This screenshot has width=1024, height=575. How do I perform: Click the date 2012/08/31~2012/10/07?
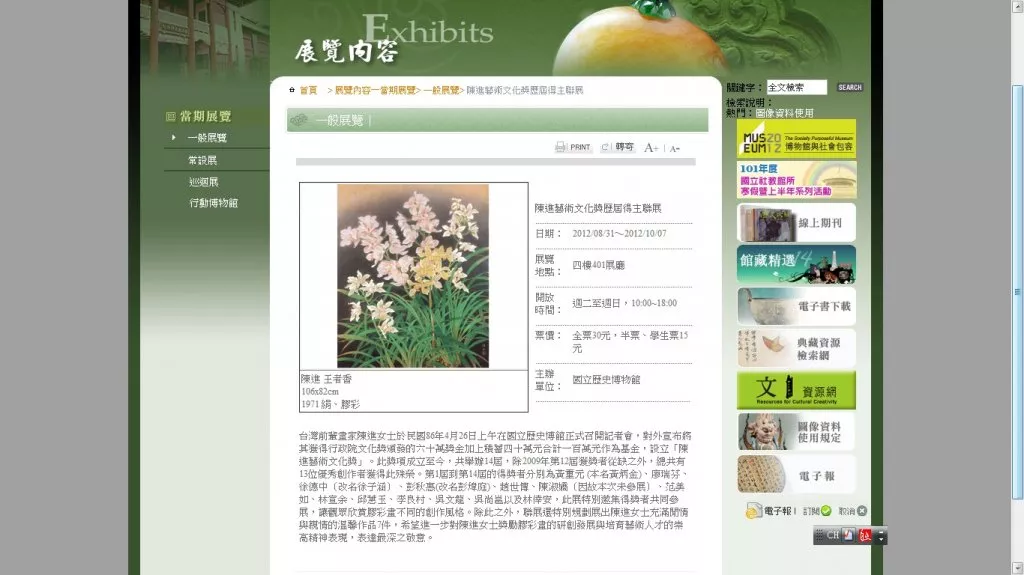click(619, 233)
